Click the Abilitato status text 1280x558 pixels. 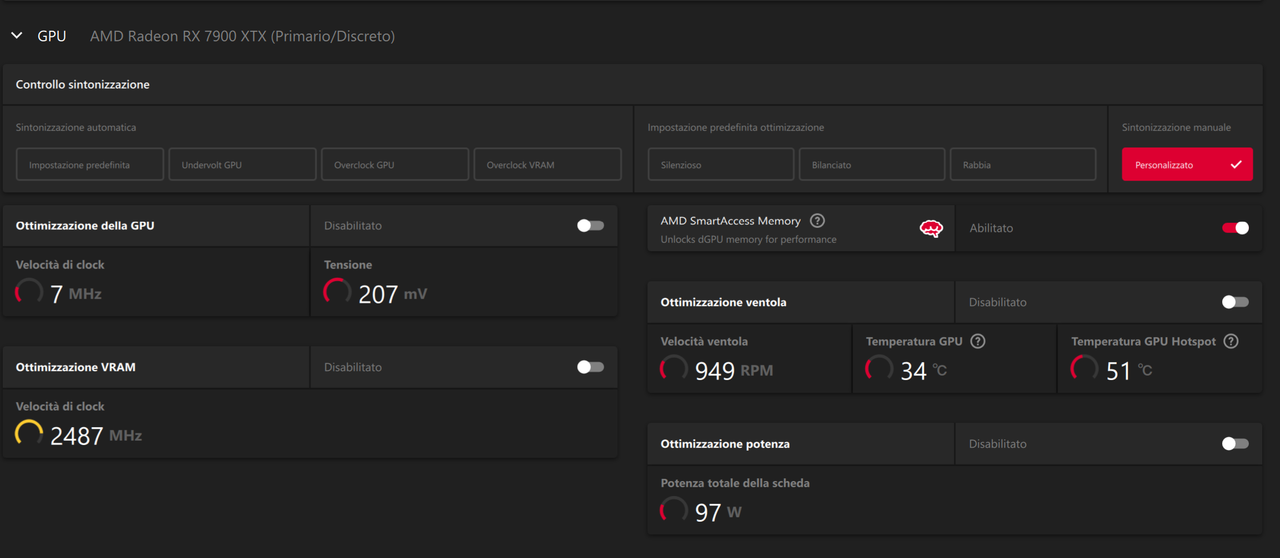coord(991,228)
